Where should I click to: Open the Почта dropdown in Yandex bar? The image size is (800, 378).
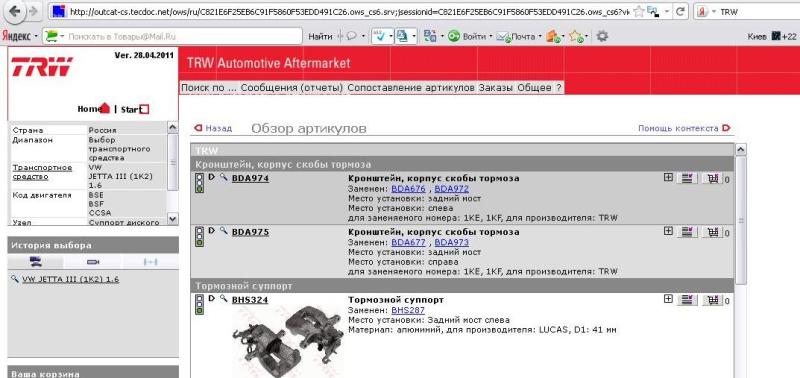[518, 36]
